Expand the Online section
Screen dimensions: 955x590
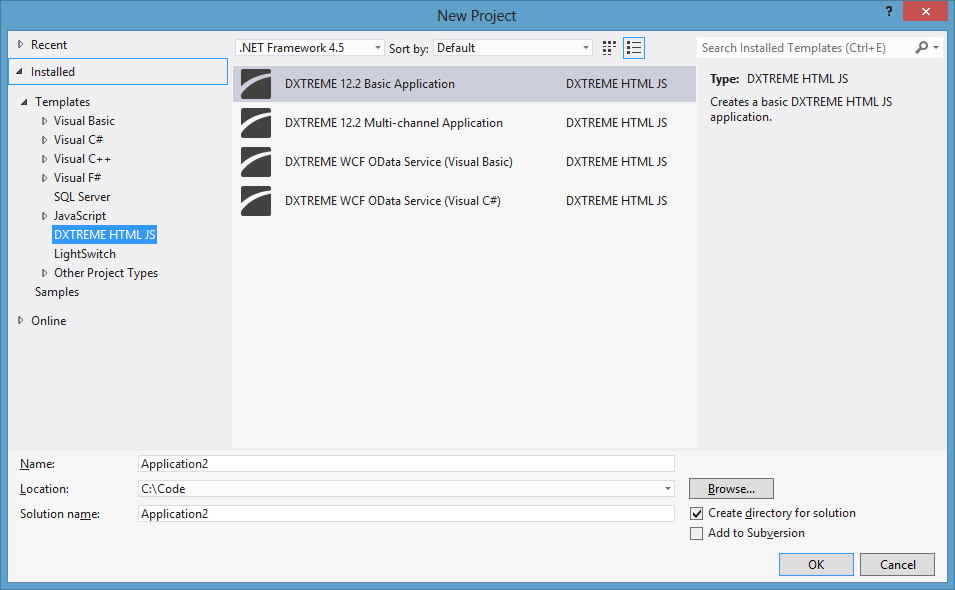pyautogui.click(x=21, y=320)
